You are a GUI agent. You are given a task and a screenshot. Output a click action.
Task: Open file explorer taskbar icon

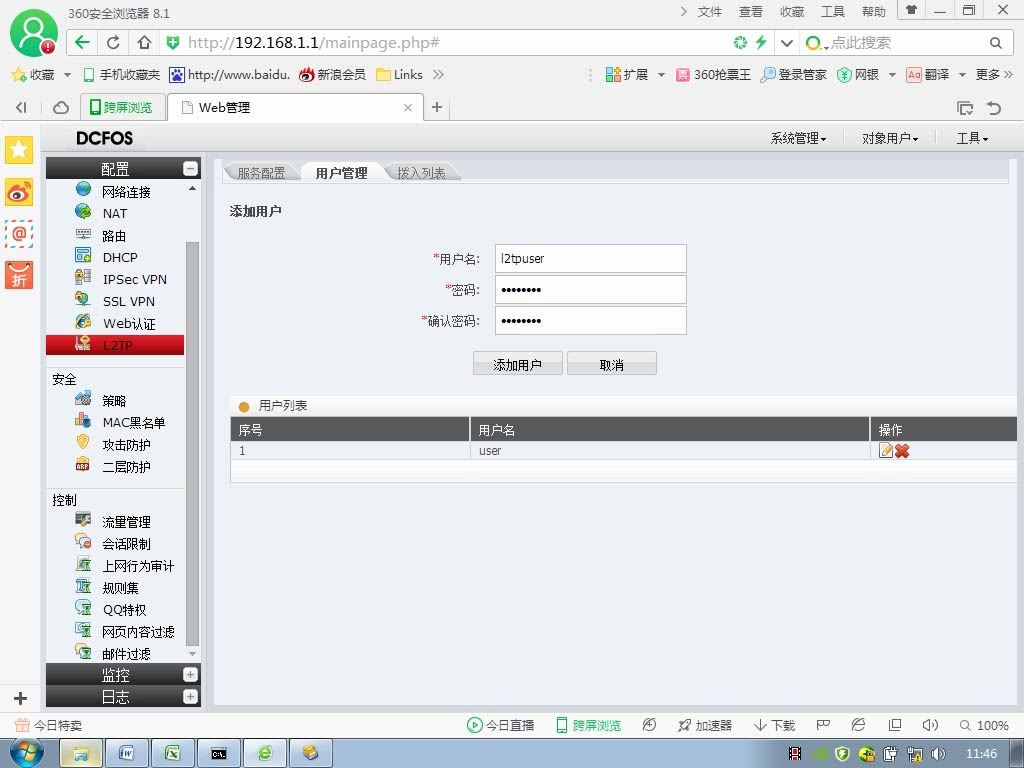(81, 753)
